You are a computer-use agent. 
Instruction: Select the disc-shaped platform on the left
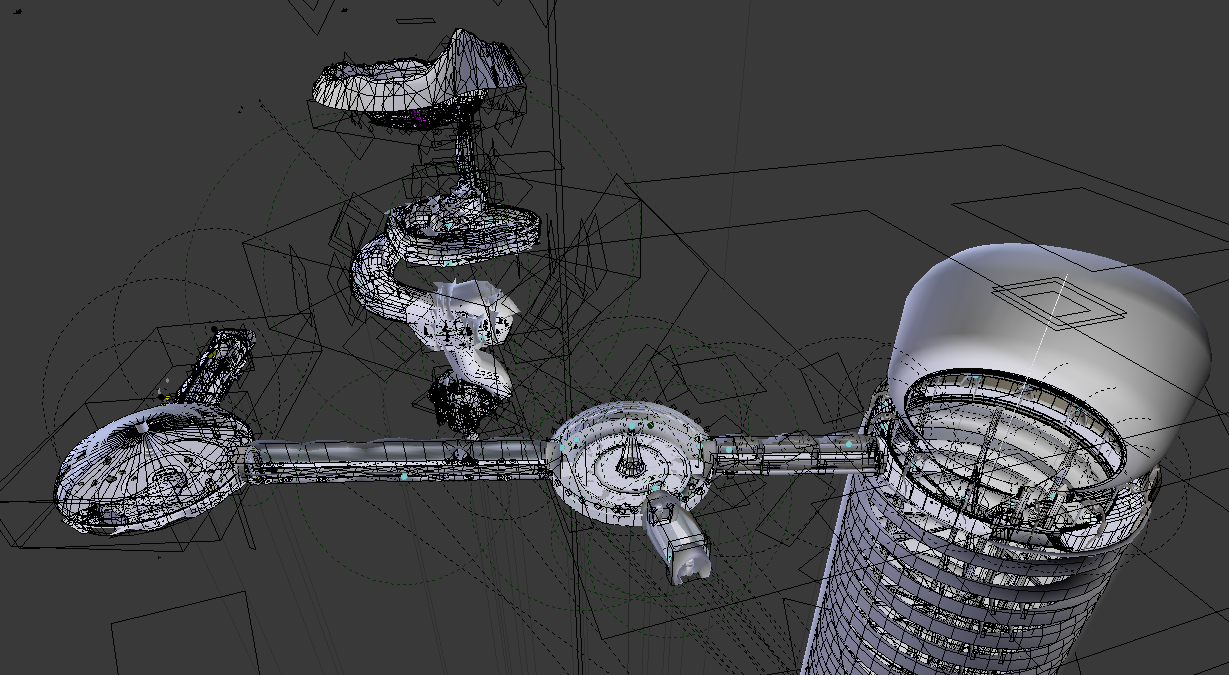tap(155, 468)
